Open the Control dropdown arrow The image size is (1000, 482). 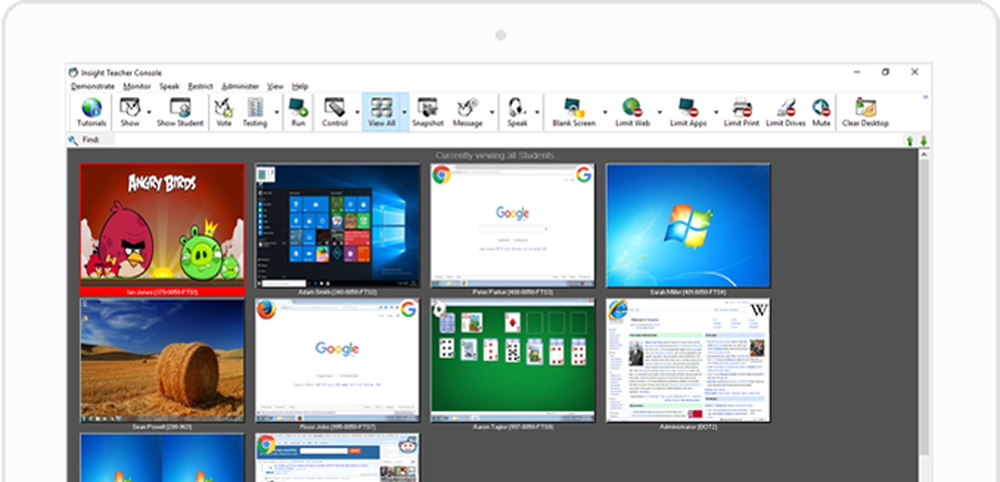point(357,112)
